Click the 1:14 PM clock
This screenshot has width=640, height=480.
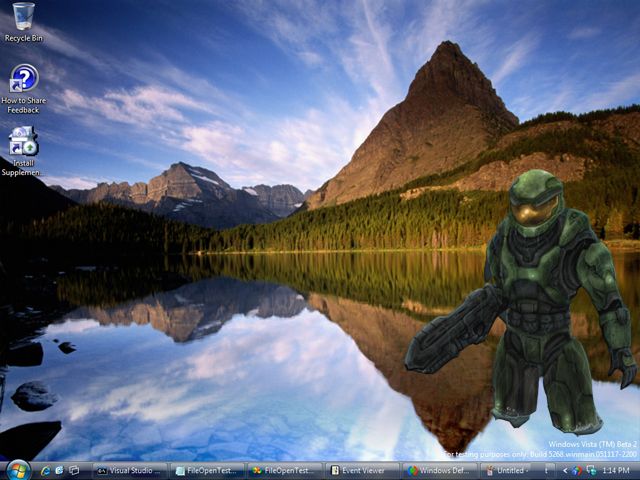click(x=616, y=471)
